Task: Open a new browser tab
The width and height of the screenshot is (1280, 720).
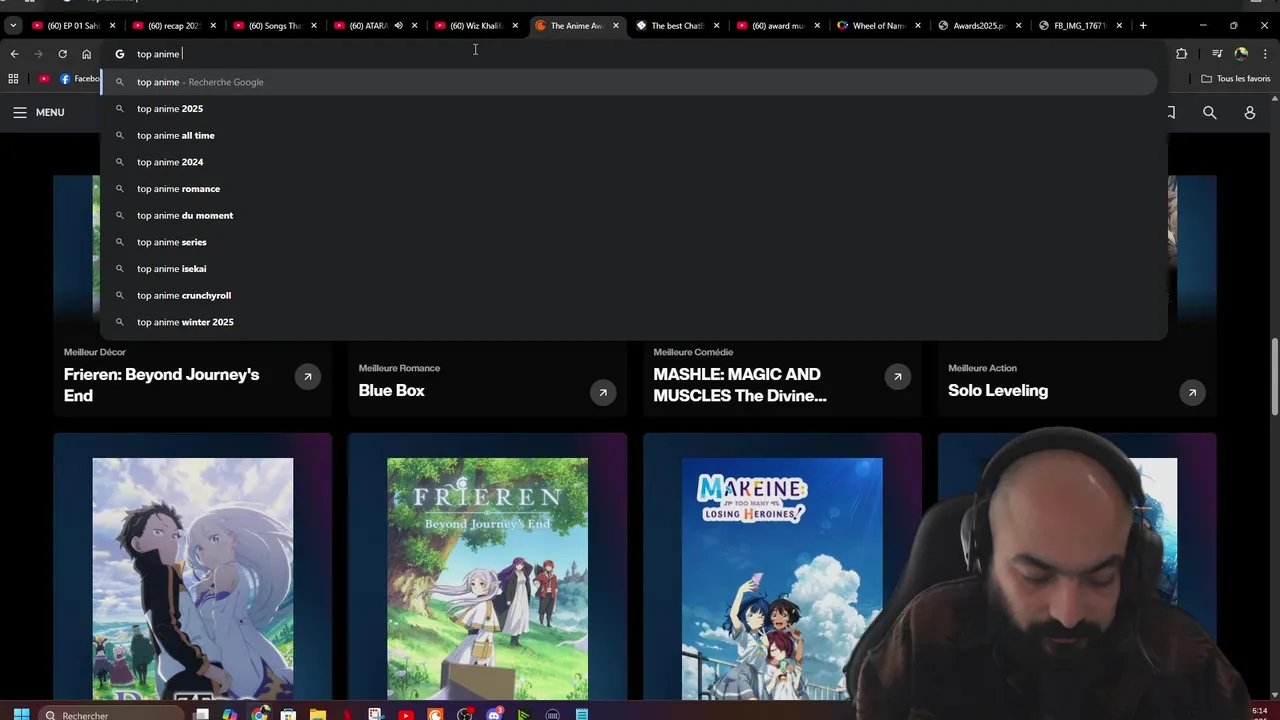Action: [x=1143, y=25]
